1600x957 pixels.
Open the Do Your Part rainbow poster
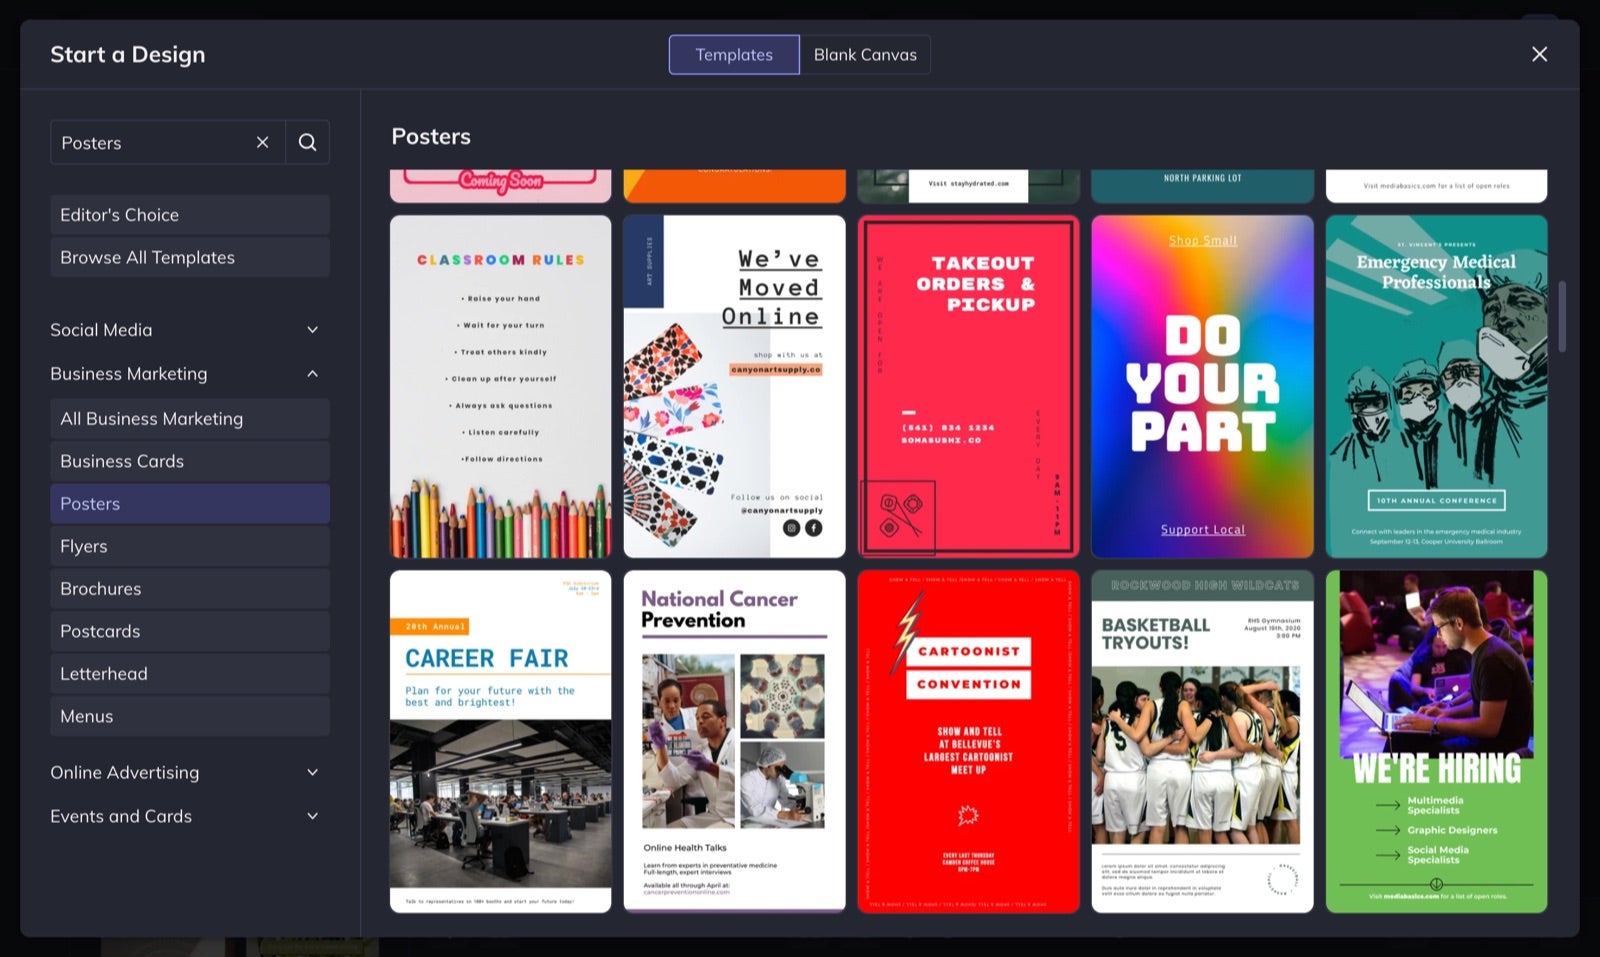pos(1201,386)
